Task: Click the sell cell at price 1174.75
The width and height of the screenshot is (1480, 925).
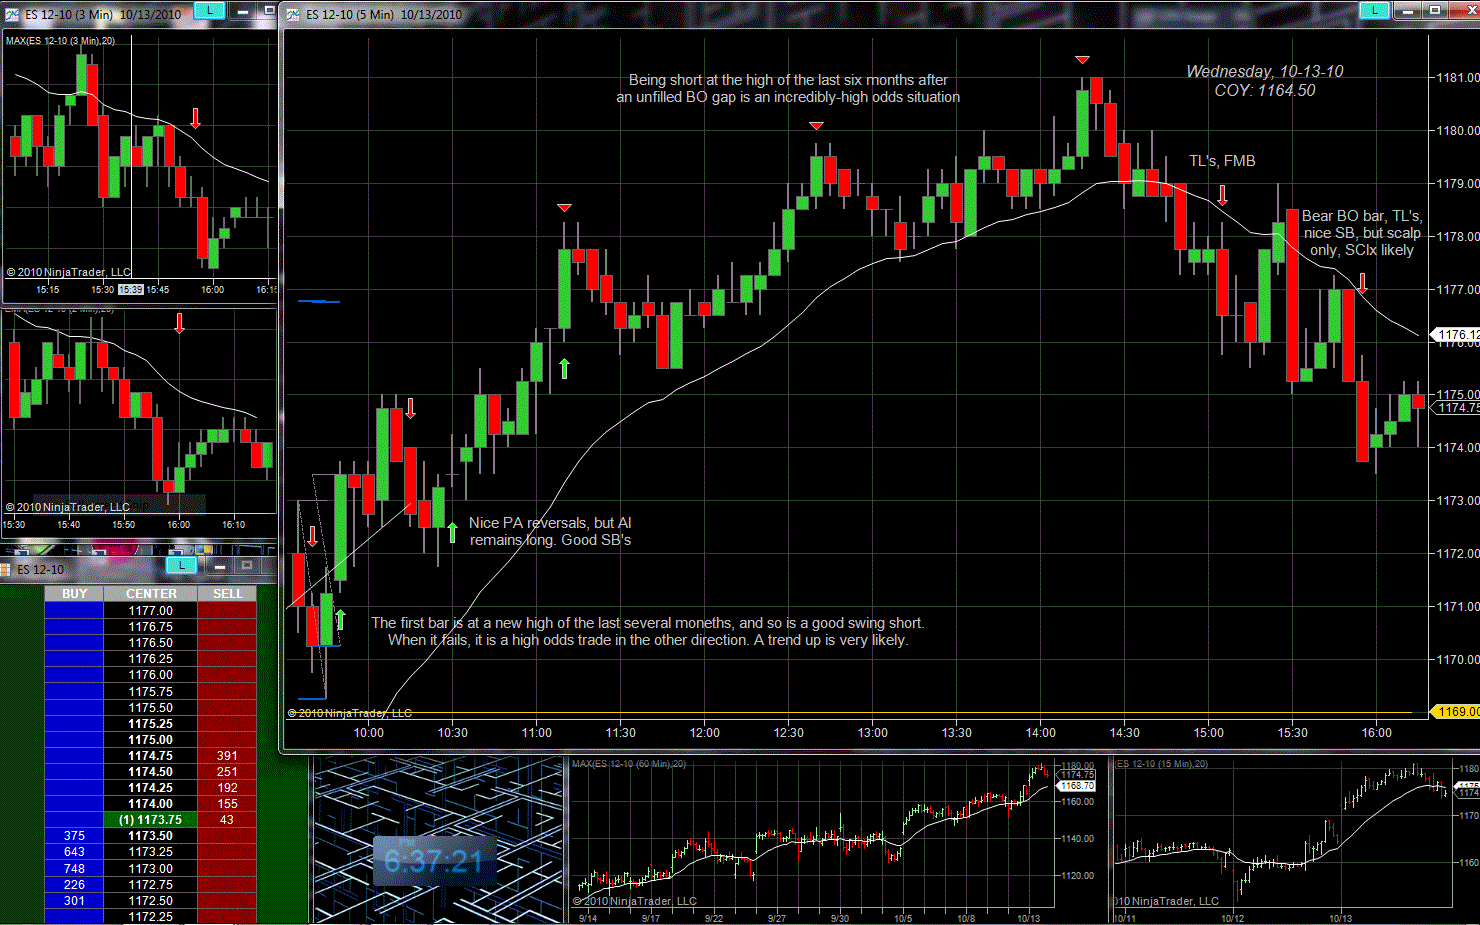Action: (x=227, y=756)
